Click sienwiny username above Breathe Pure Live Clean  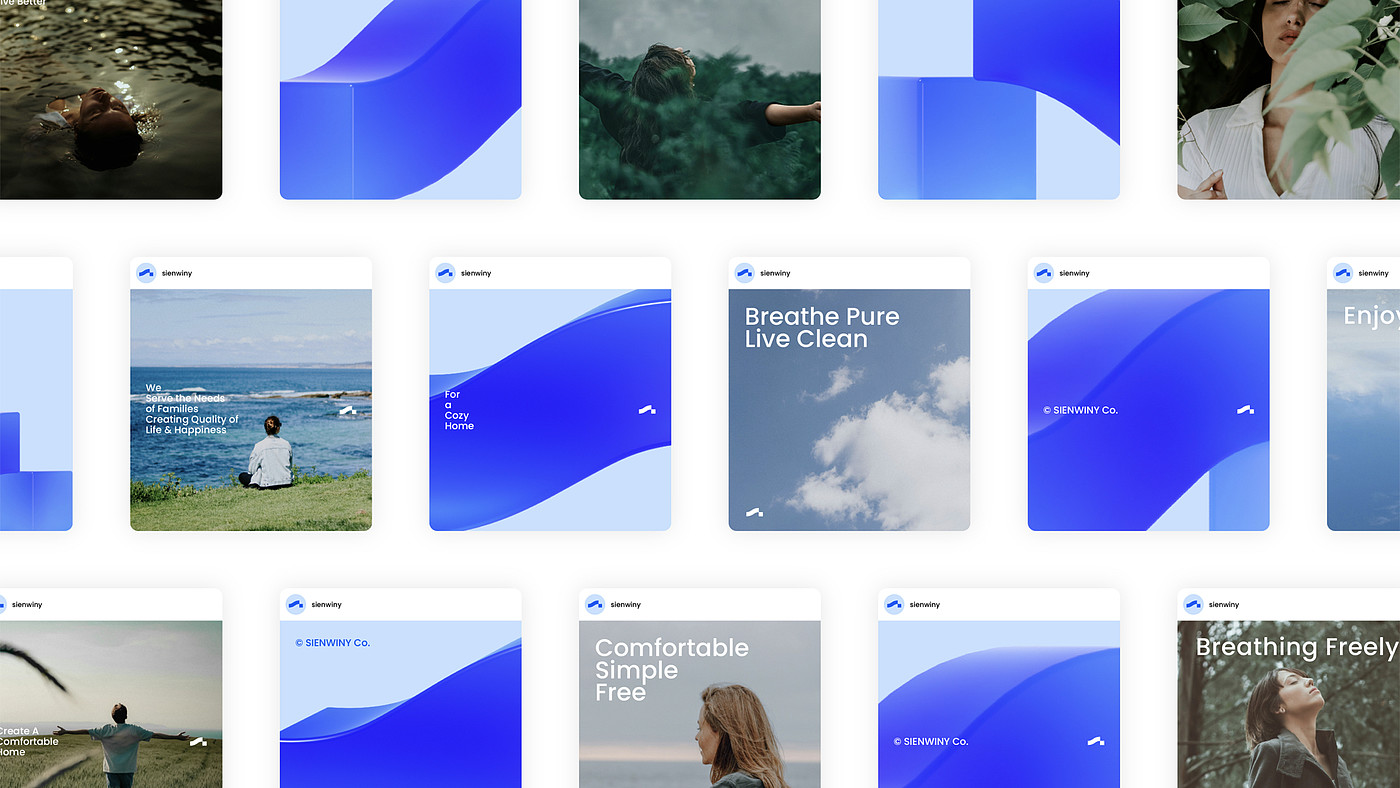775,273
